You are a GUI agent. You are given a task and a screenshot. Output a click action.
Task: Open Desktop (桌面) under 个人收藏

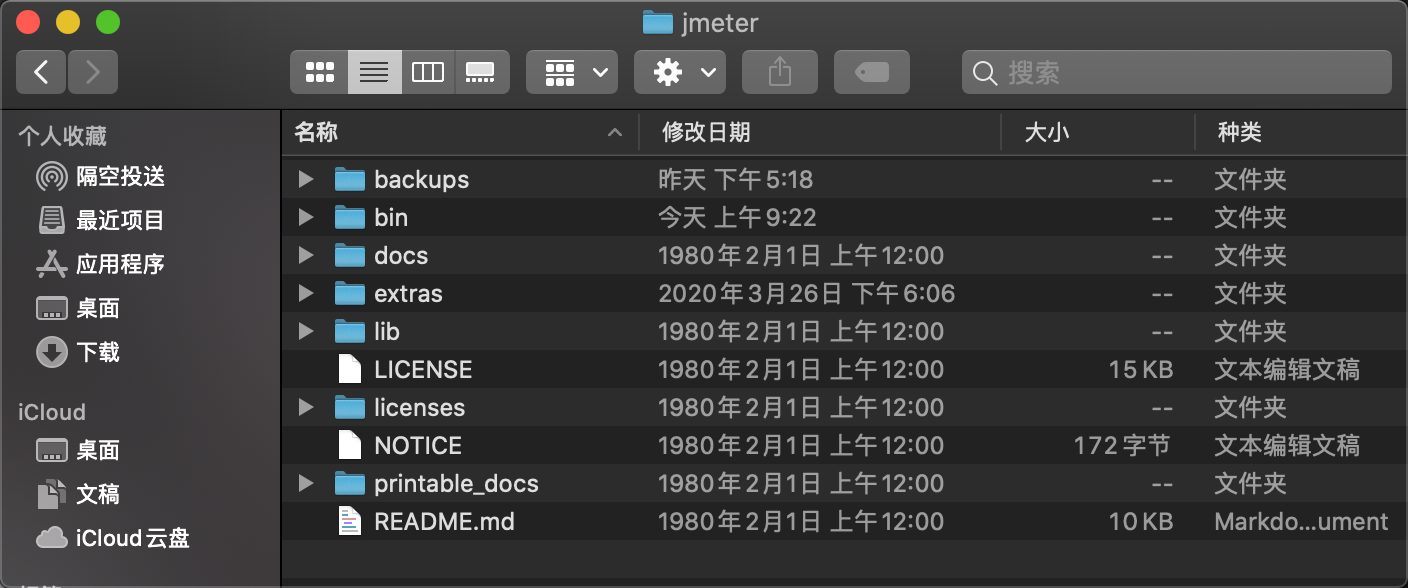pyautogui.click(x=78, y=309)
